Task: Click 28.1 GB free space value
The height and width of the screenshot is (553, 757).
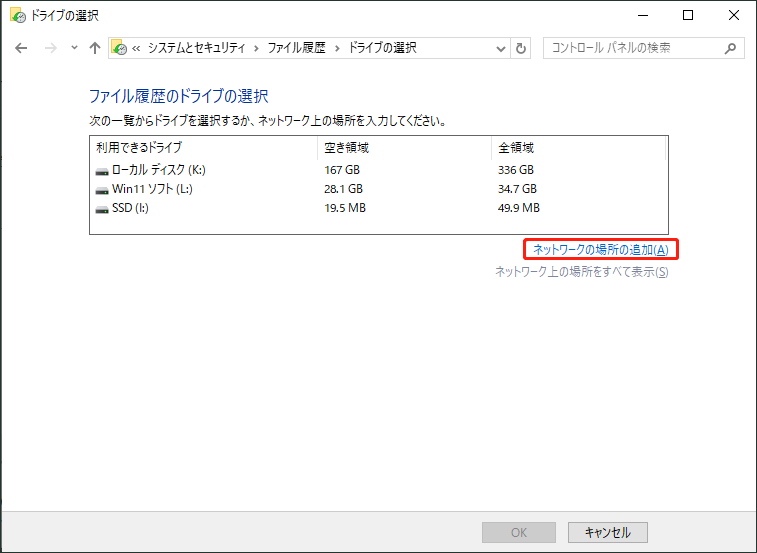Action: (x=343, y=189)
